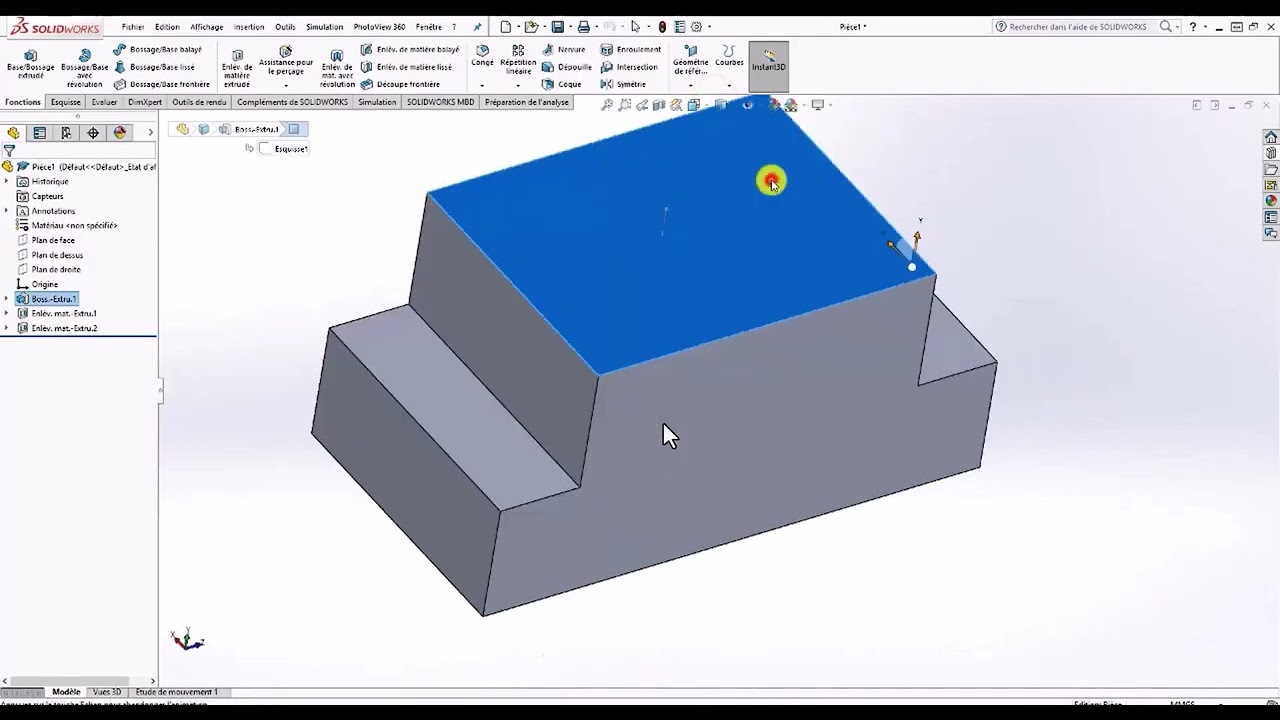Choose Bossage/Base lissé
This screenshot has height=720, width=1280.
point(155,67)
